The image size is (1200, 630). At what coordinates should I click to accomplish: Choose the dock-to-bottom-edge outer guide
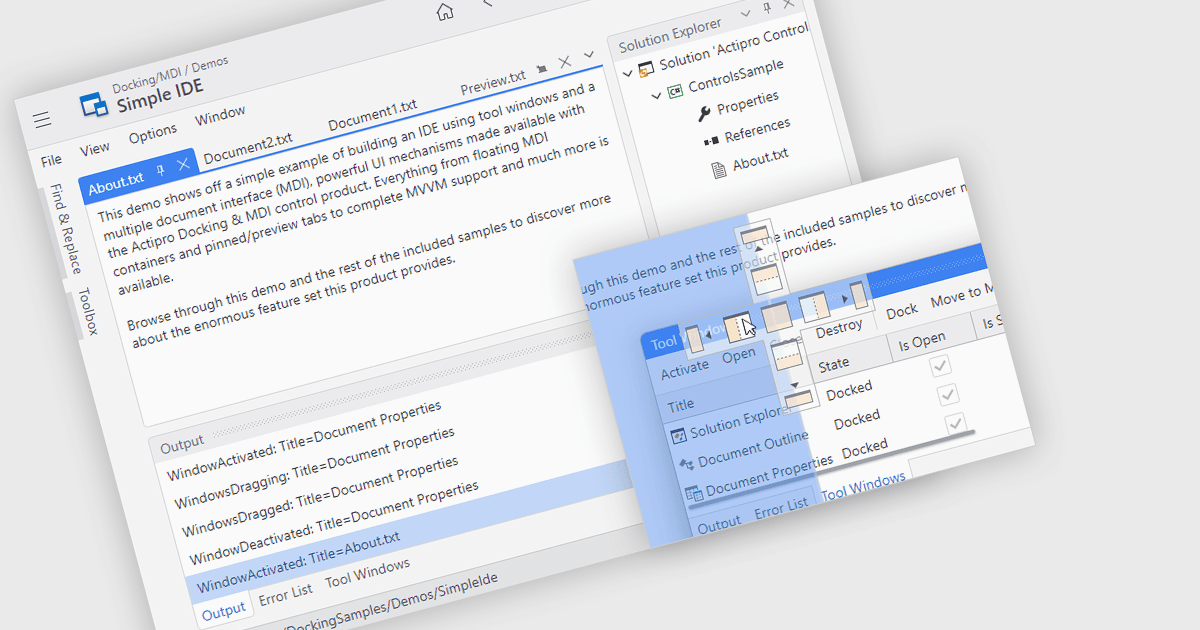pos(797,399)
